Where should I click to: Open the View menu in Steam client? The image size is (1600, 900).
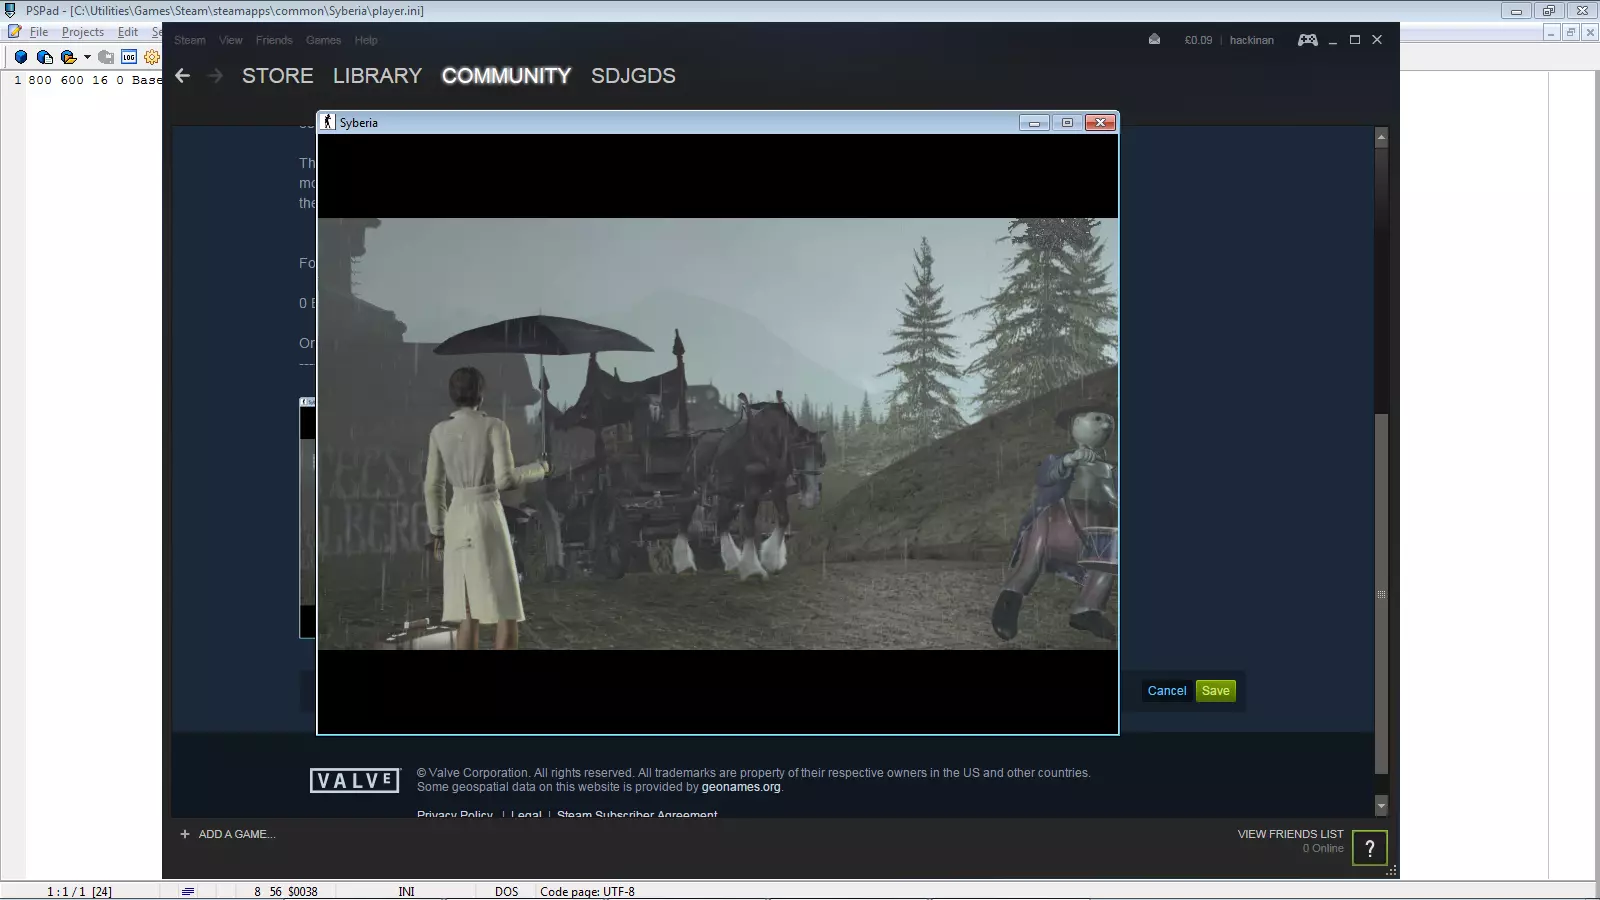coord(231,40)
